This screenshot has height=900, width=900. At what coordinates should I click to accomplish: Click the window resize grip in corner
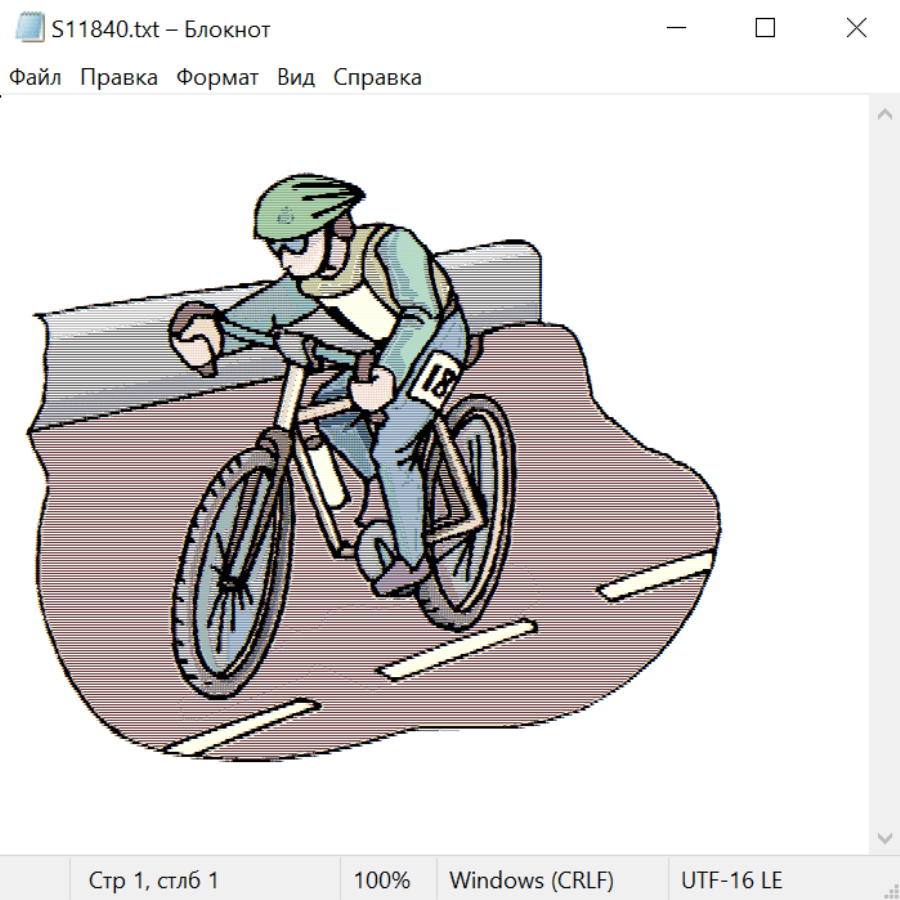(x=890, y=890)
